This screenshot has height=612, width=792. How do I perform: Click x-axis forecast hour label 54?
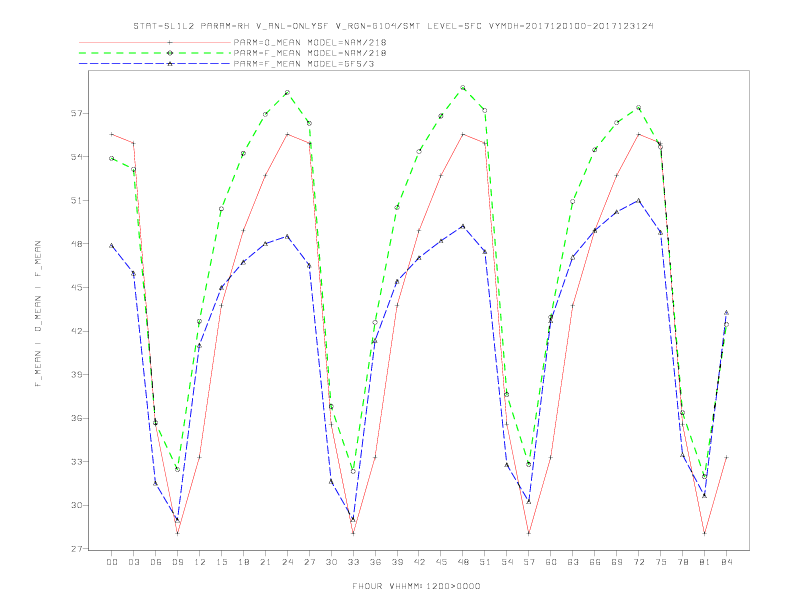507,562
